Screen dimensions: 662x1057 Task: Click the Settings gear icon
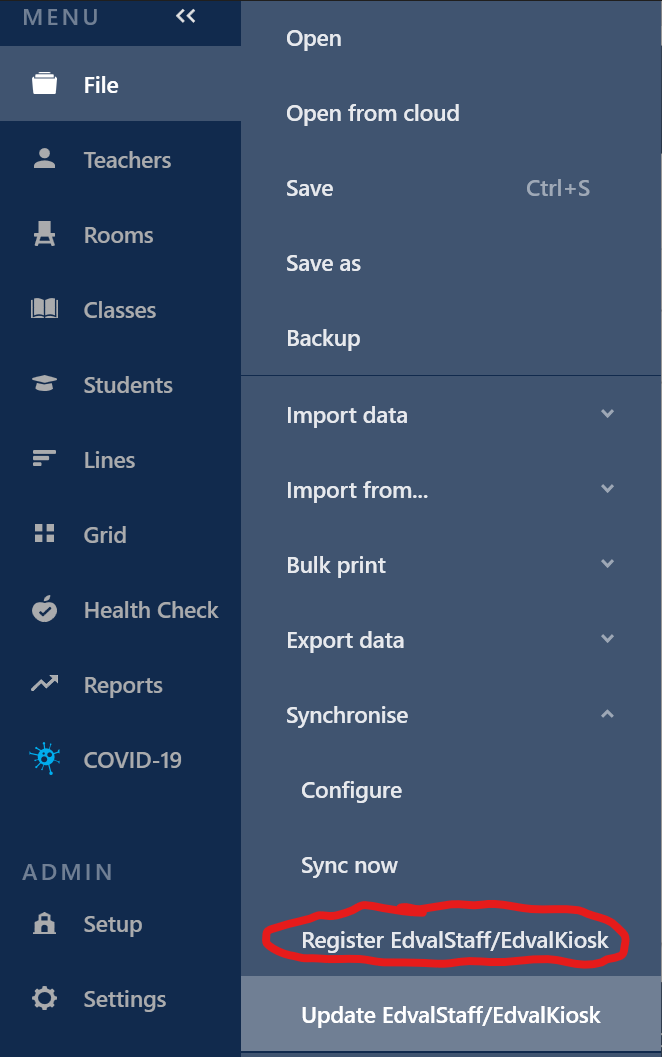pyautogui.click(x=45, y=999)
